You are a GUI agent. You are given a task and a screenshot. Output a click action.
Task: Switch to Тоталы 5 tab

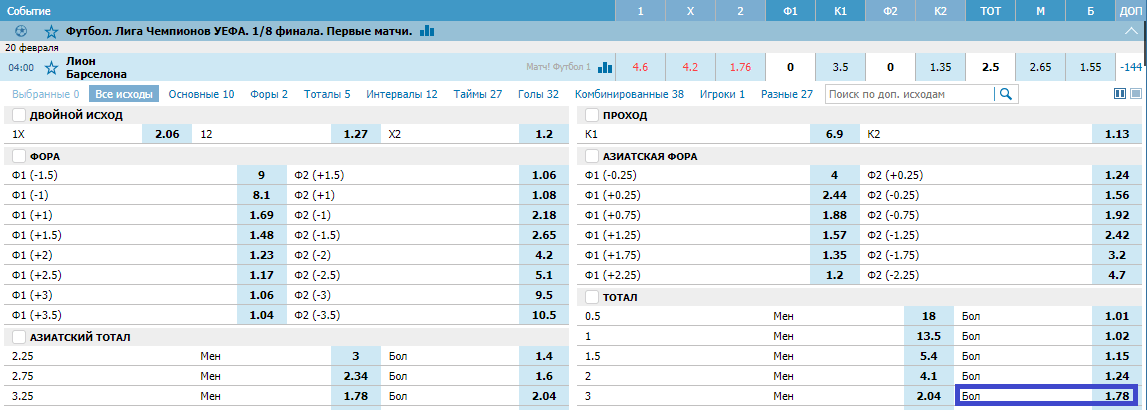[x=327, y=94]
